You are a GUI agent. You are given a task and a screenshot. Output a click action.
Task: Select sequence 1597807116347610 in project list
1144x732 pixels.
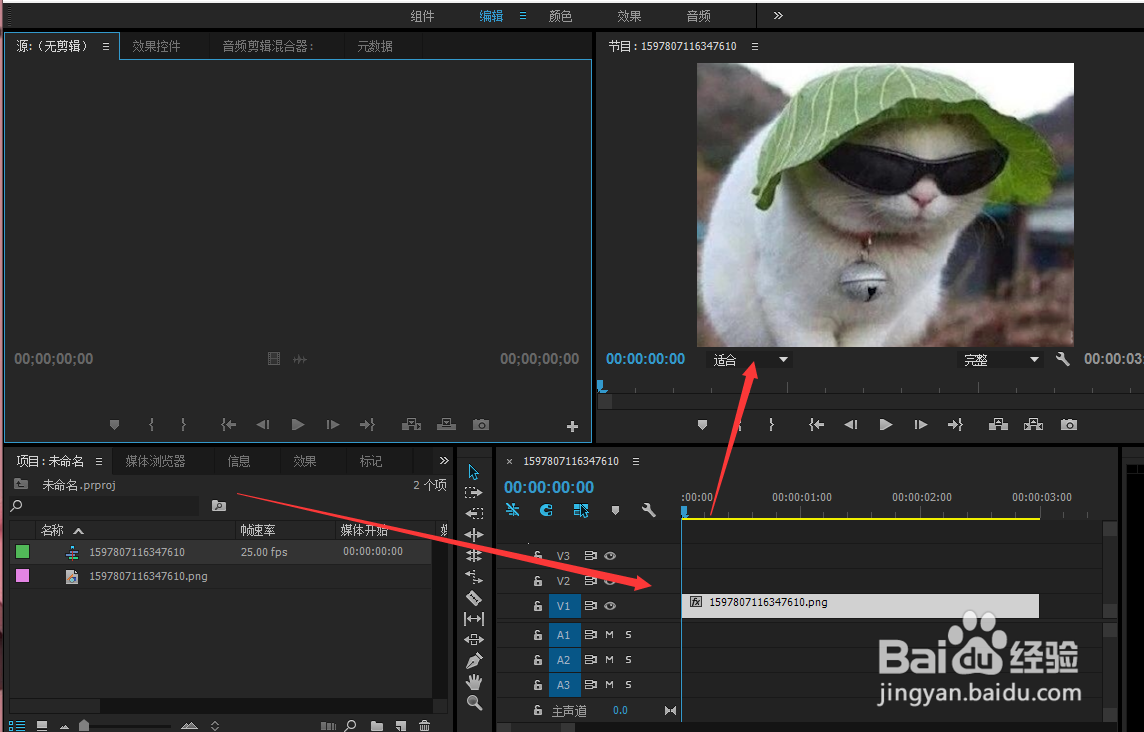137,552
